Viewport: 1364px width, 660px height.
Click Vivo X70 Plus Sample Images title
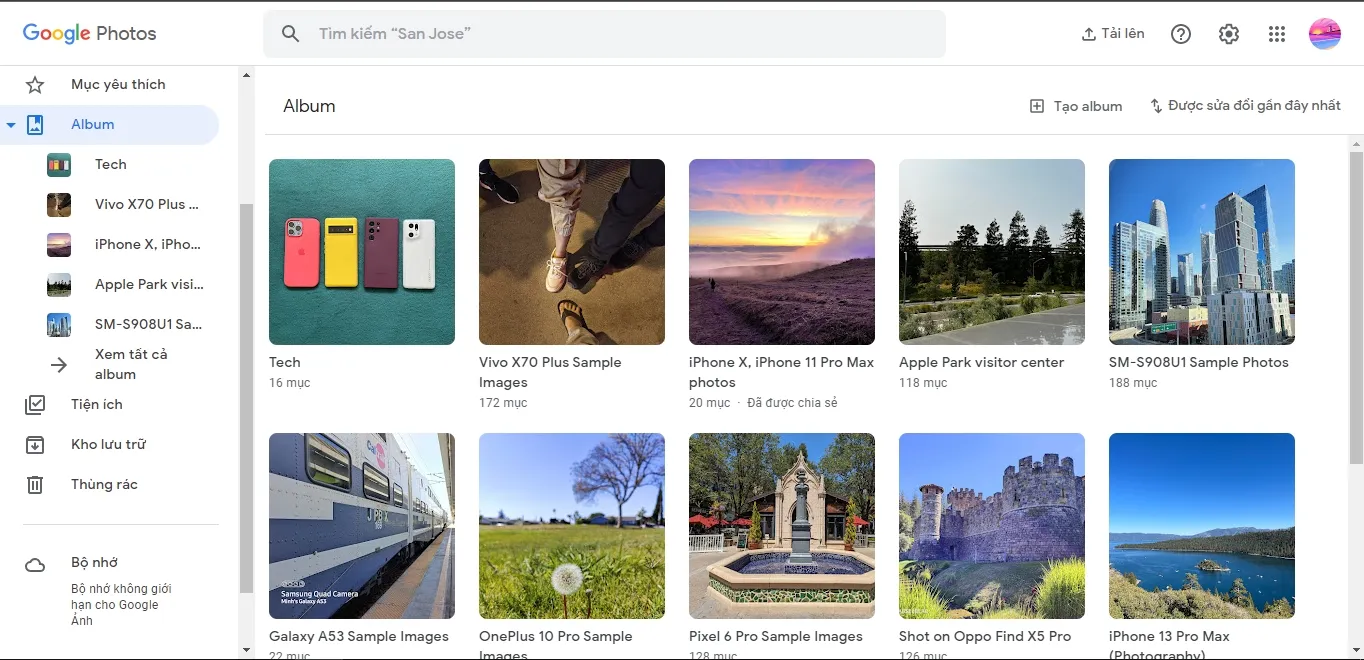click(x=550, y=372)
